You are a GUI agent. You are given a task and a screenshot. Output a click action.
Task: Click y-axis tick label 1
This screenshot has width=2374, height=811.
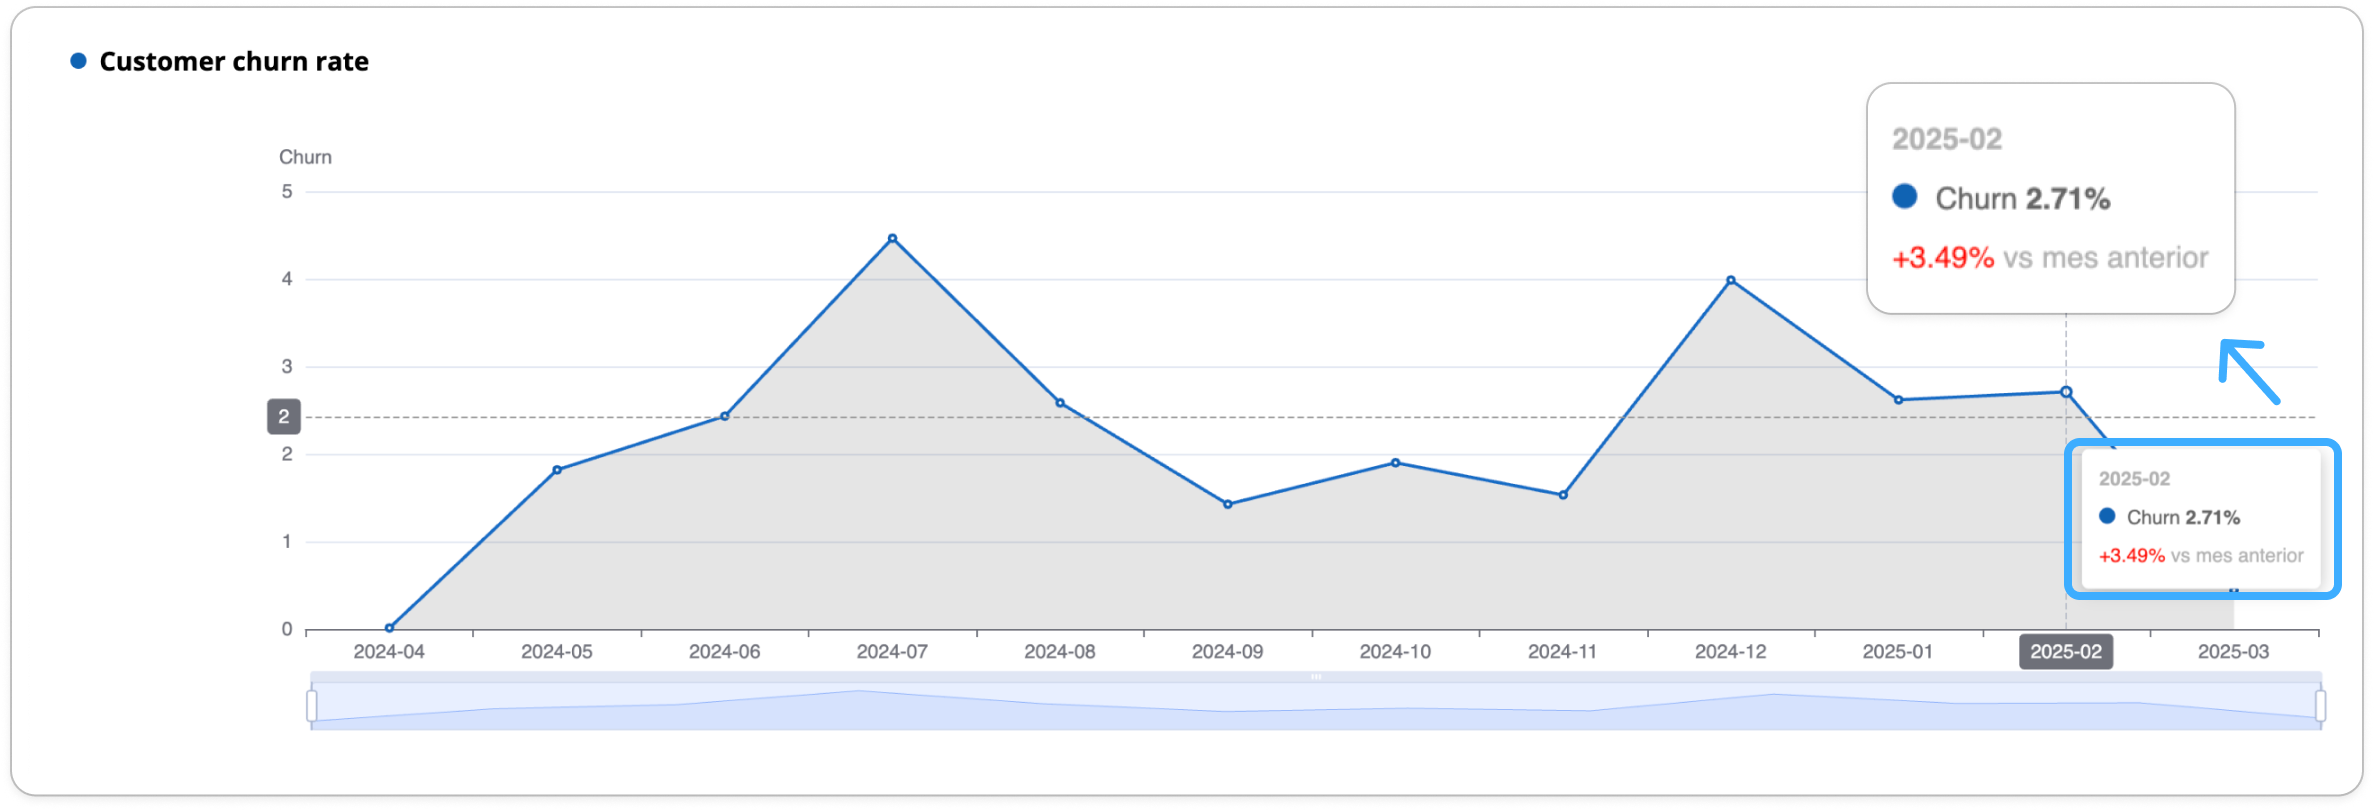point(287,541)
